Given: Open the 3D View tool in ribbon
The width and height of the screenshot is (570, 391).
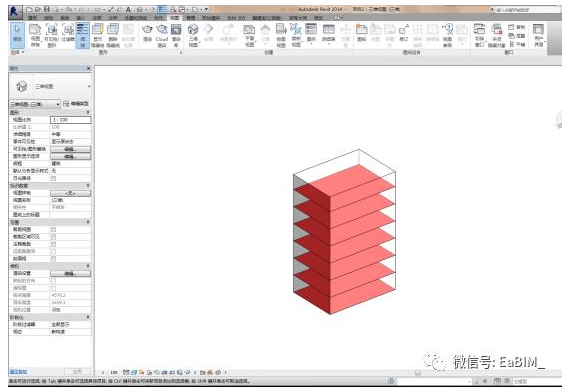Looking at the screenshot, I should click(x=193, y=35).
